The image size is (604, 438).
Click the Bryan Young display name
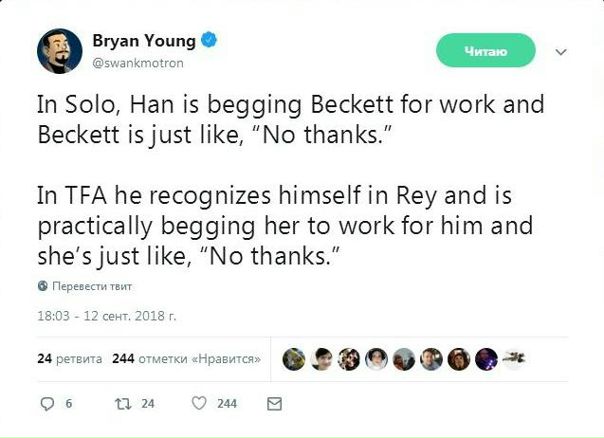146,42
